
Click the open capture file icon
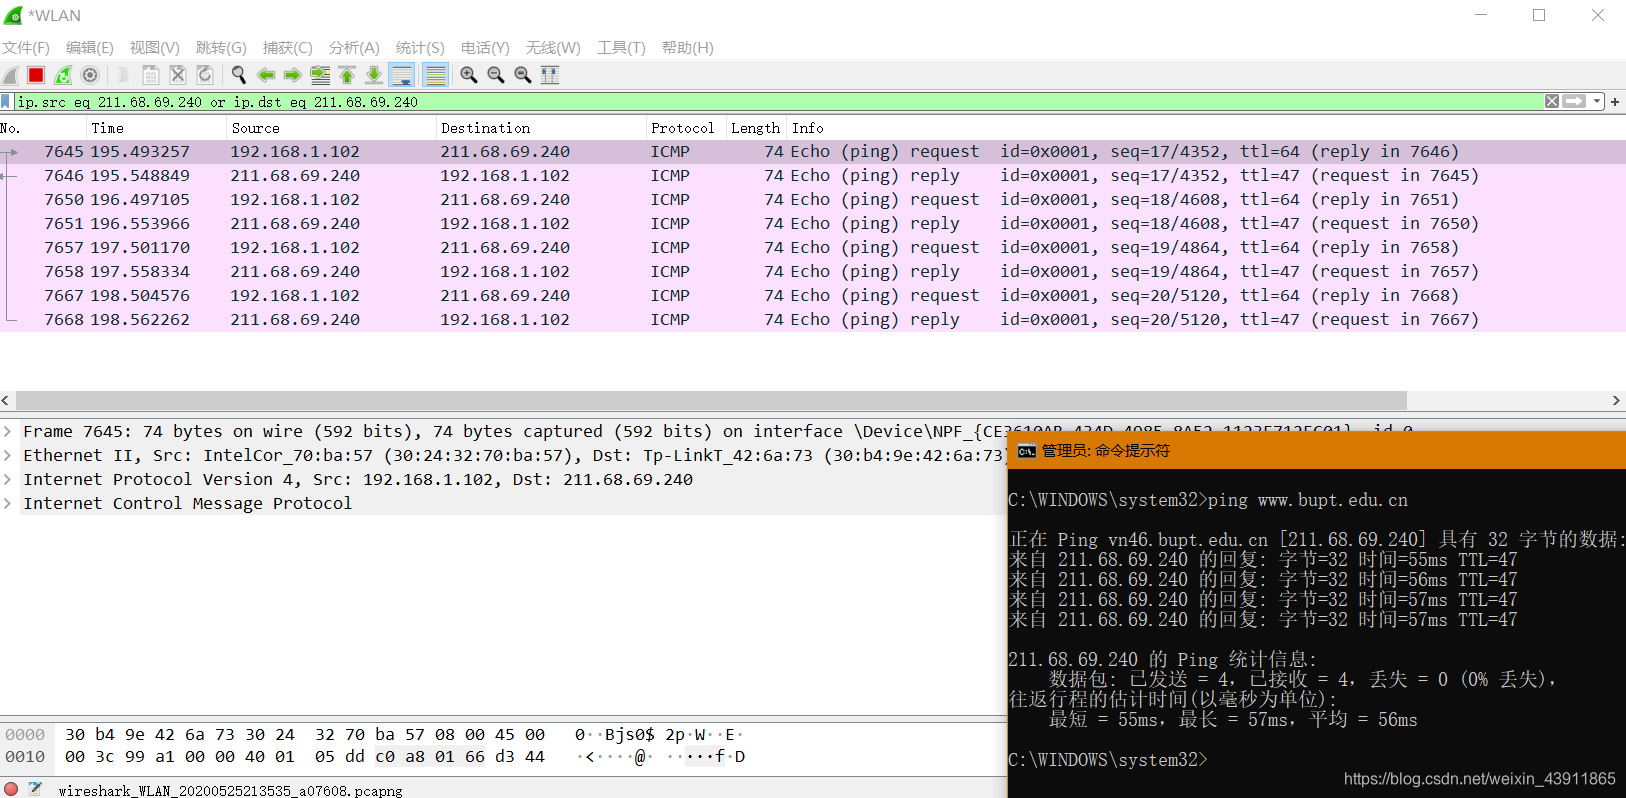tap(124, 75)
